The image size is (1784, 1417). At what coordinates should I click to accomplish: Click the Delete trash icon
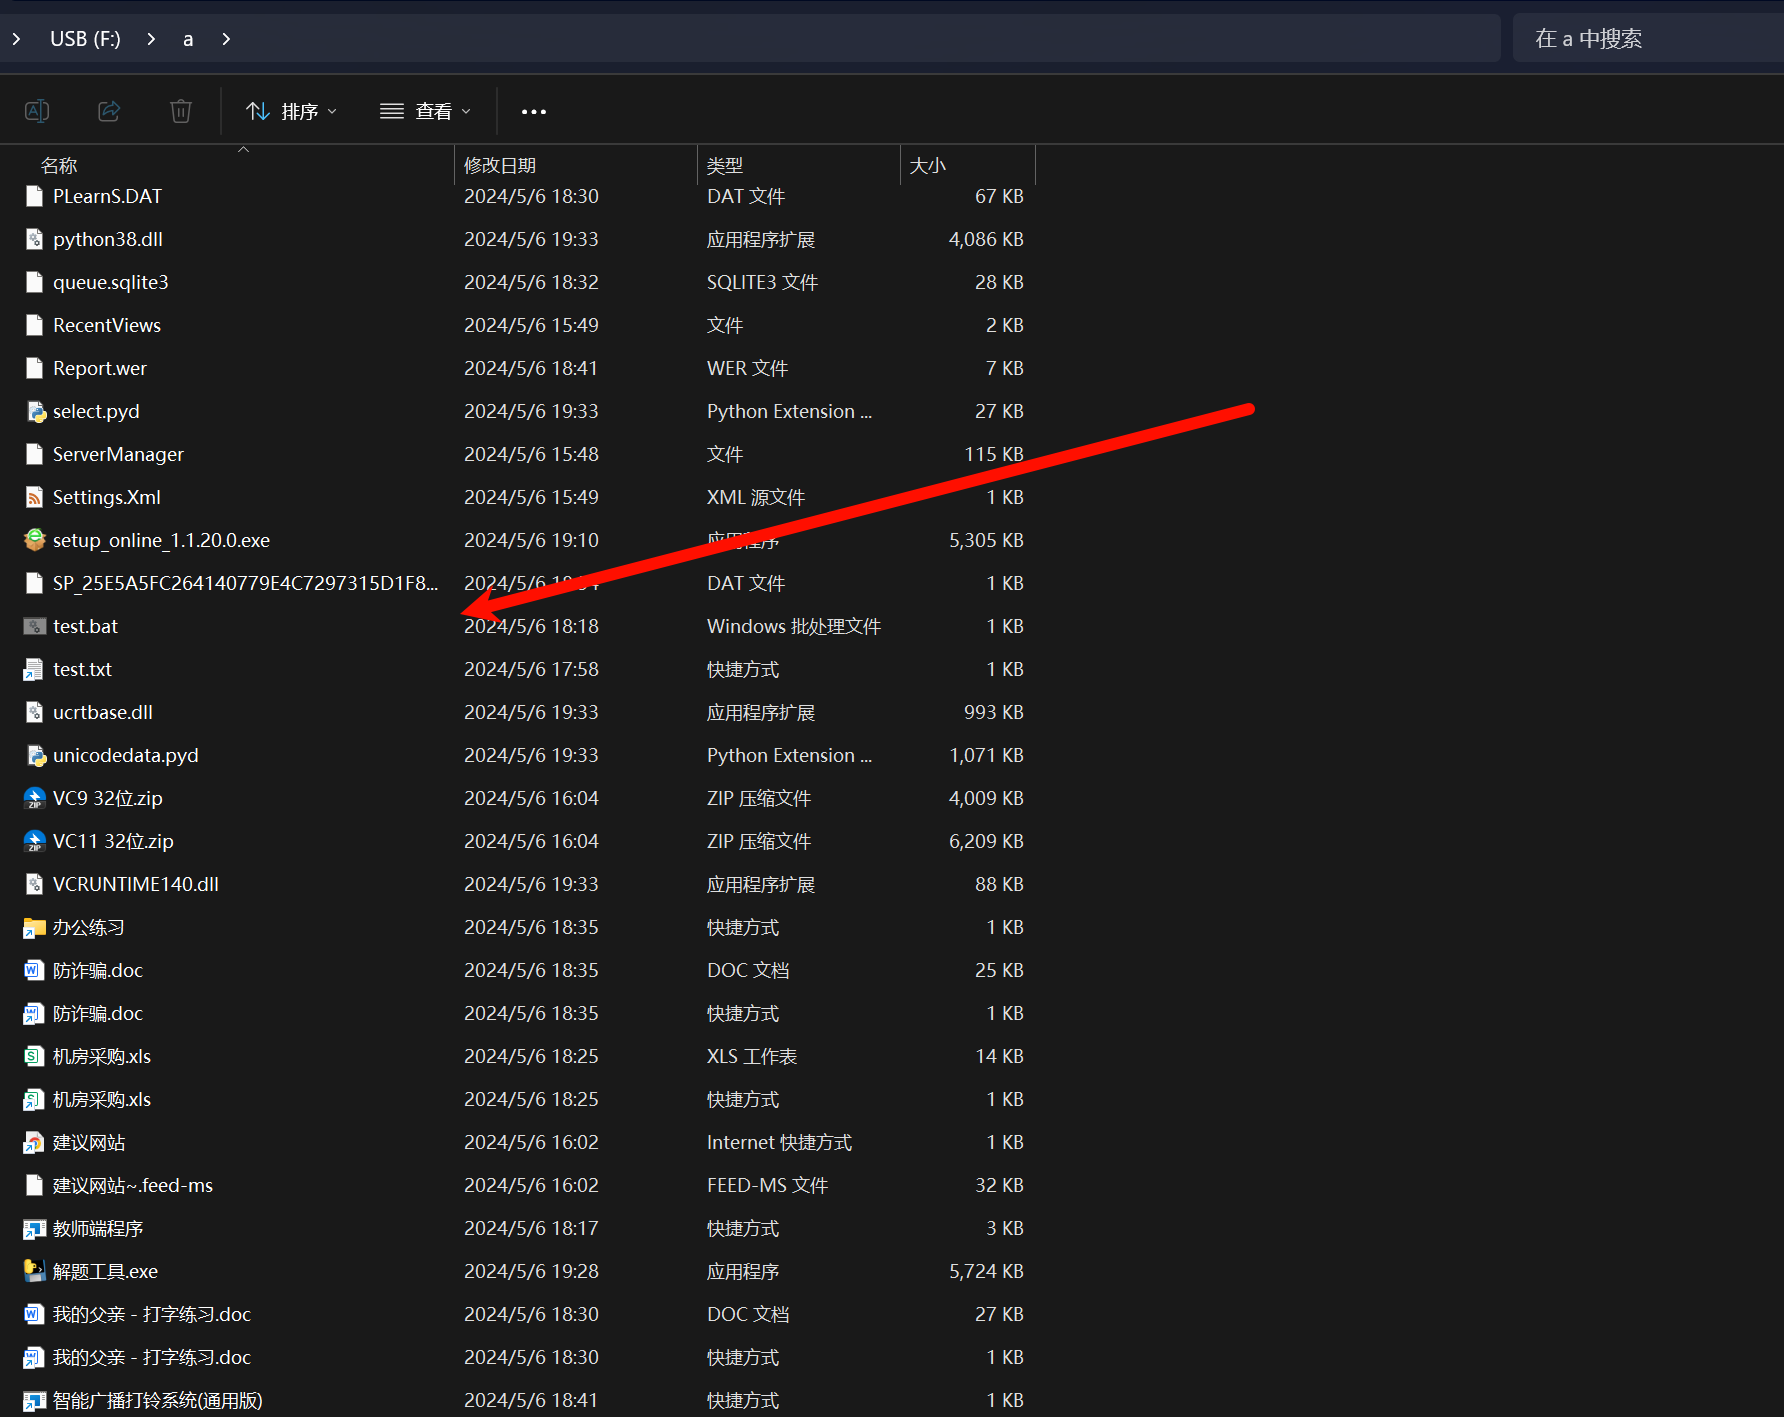point(181,111)
